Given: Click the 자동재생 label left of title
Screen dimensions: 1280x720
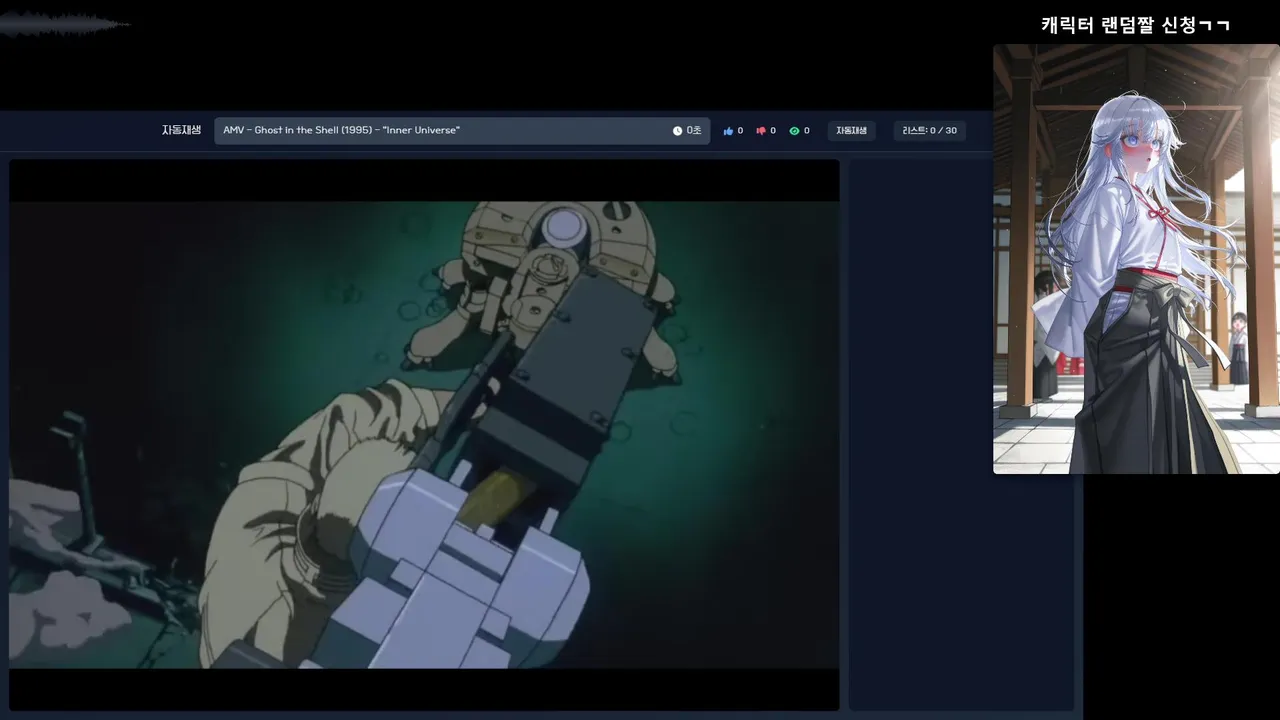Looking at the screenshot, I should (181, 130).
